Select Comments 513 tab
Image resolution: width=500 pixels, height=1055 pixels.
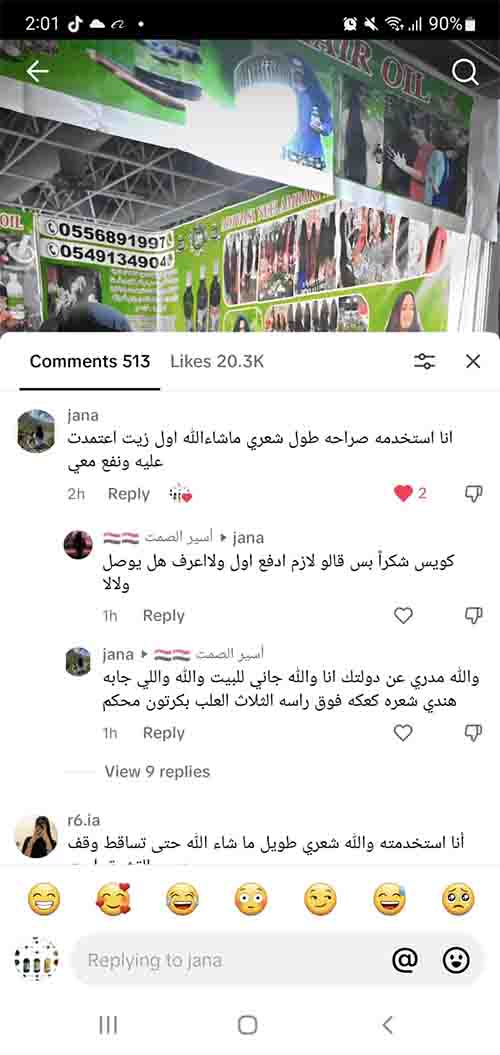(x=90, y=361)
